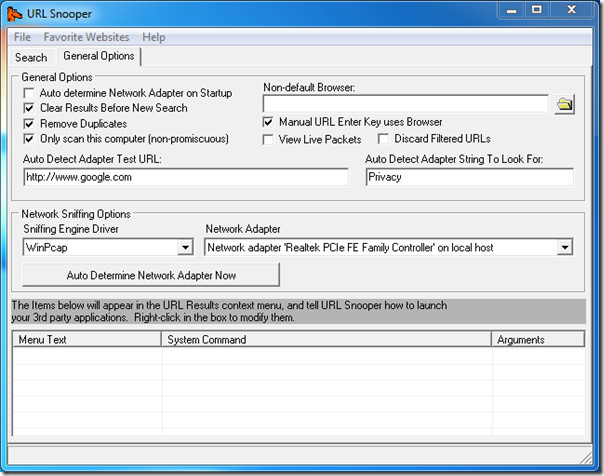Click the Arguments column header
Screen dimensions: 604x476
coord(538,340)
